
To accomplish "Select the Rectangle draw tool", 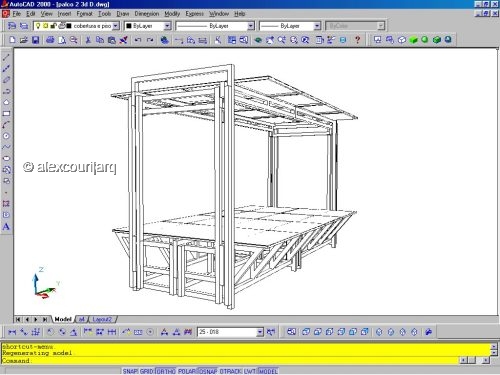I will click(x=6, y=114).
